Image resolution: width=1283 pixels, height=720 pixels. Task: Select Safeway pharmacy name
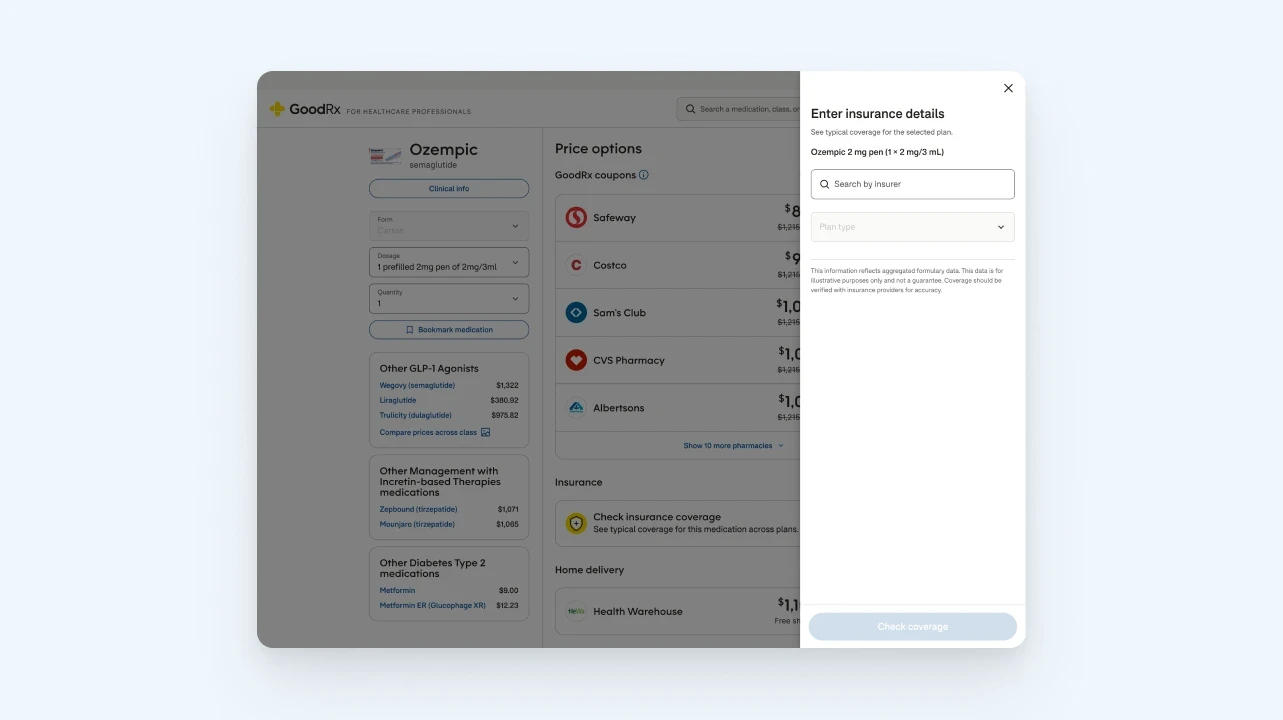coord(614,218)
